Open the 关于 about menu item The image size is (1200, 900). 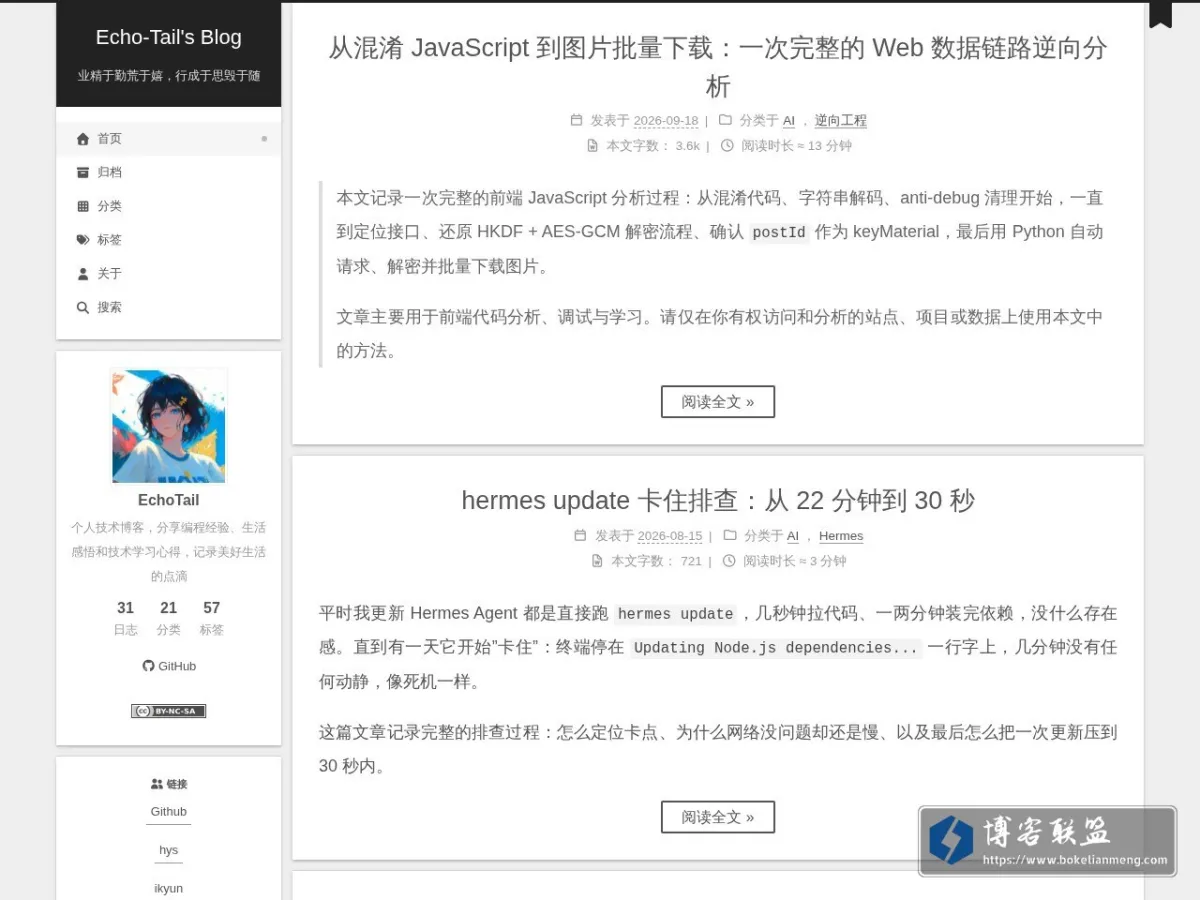(168, 273)
